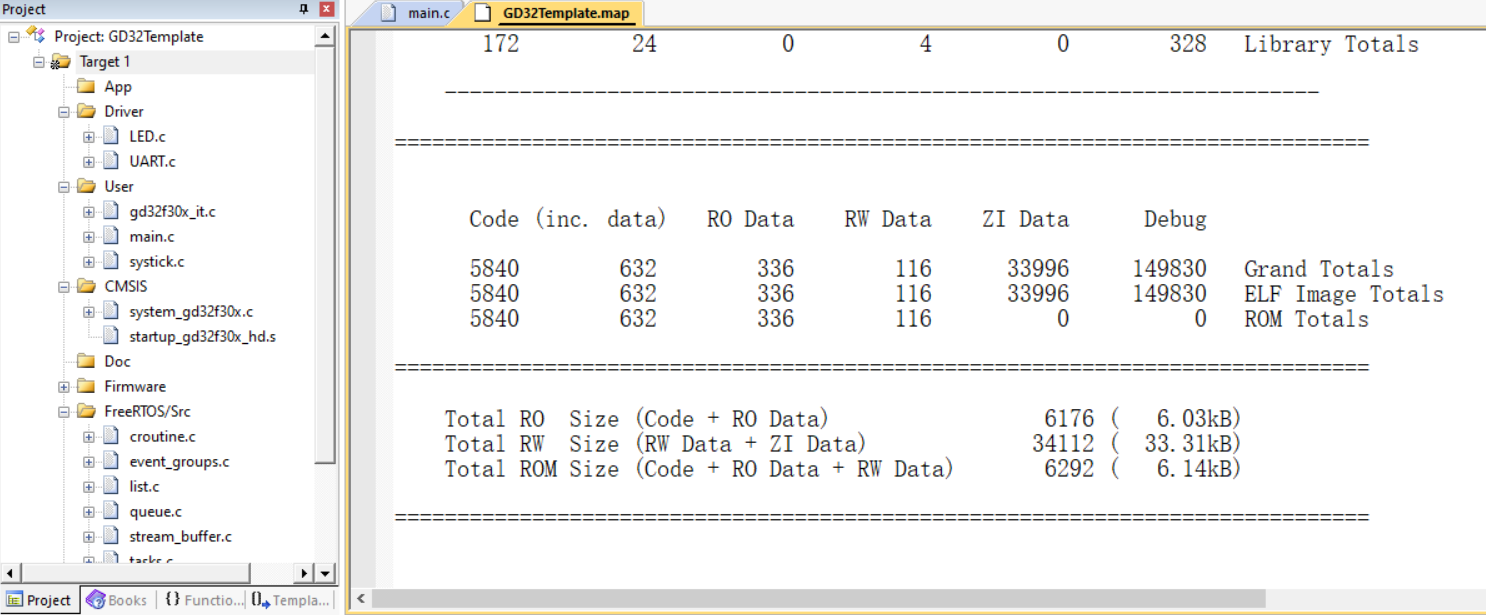Image resolution: width=1486 pixels, height=615 pixels.
Task: Click the Firmware folder icon
Action: tap(86, 386)
